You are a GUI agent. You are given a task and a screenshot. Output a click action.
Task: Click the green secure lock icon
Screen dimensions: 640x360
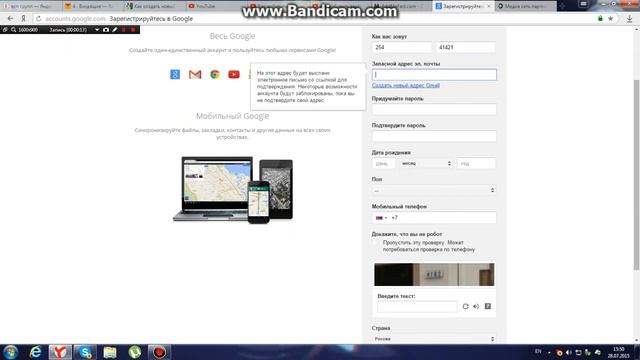[x=600, y=18]
